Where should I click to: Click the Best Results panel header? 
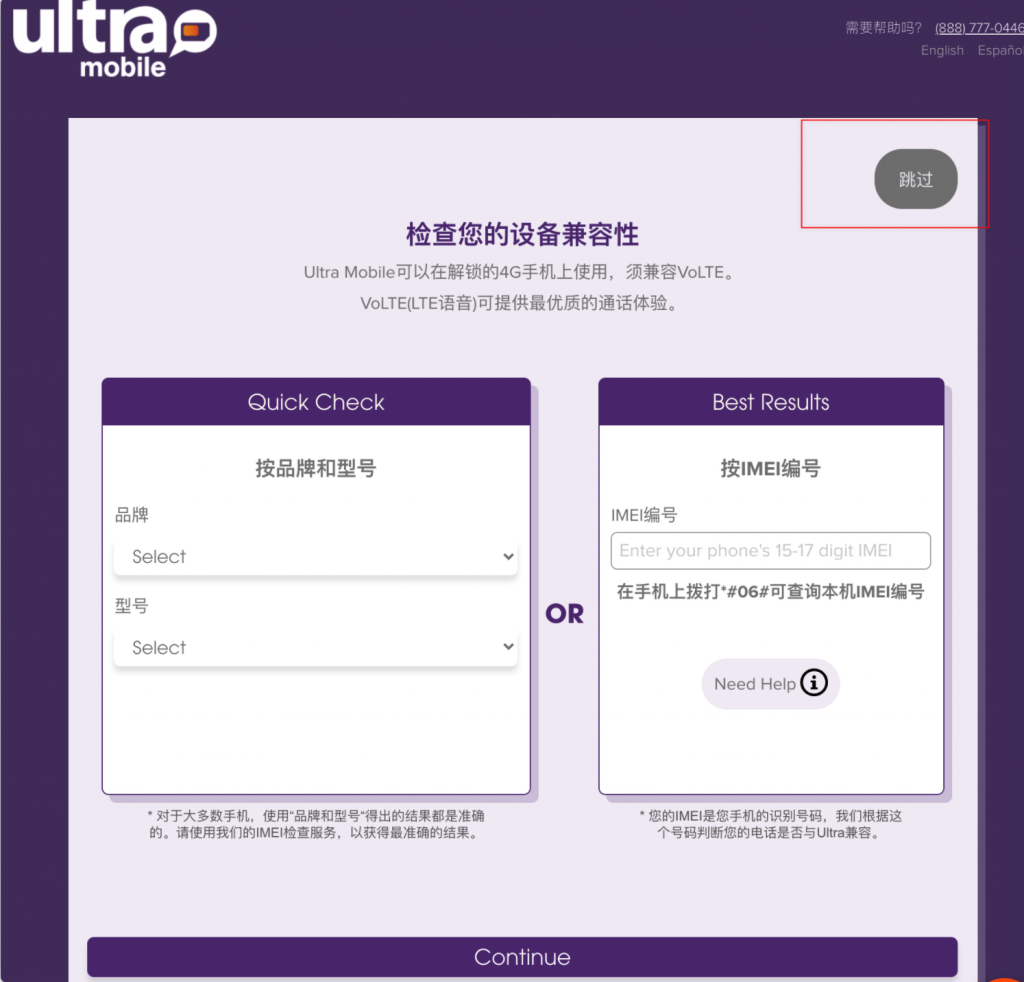tap(771, 402)
